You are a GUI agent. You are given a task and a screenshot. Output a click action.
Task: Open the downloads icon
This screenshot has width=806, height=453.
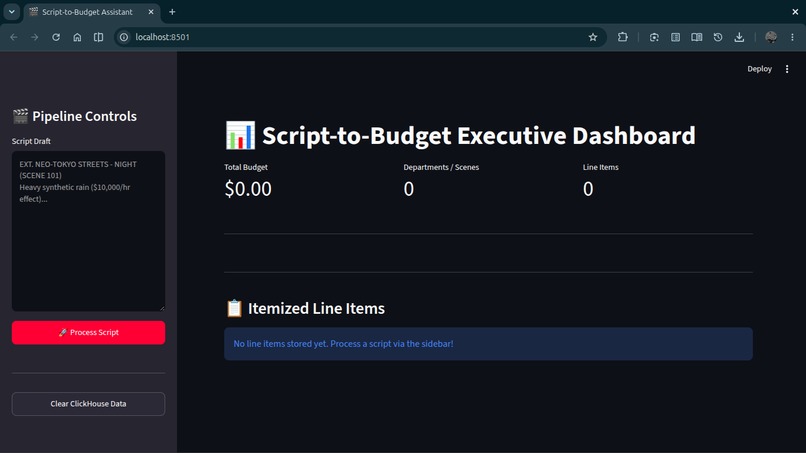[739, 37]
